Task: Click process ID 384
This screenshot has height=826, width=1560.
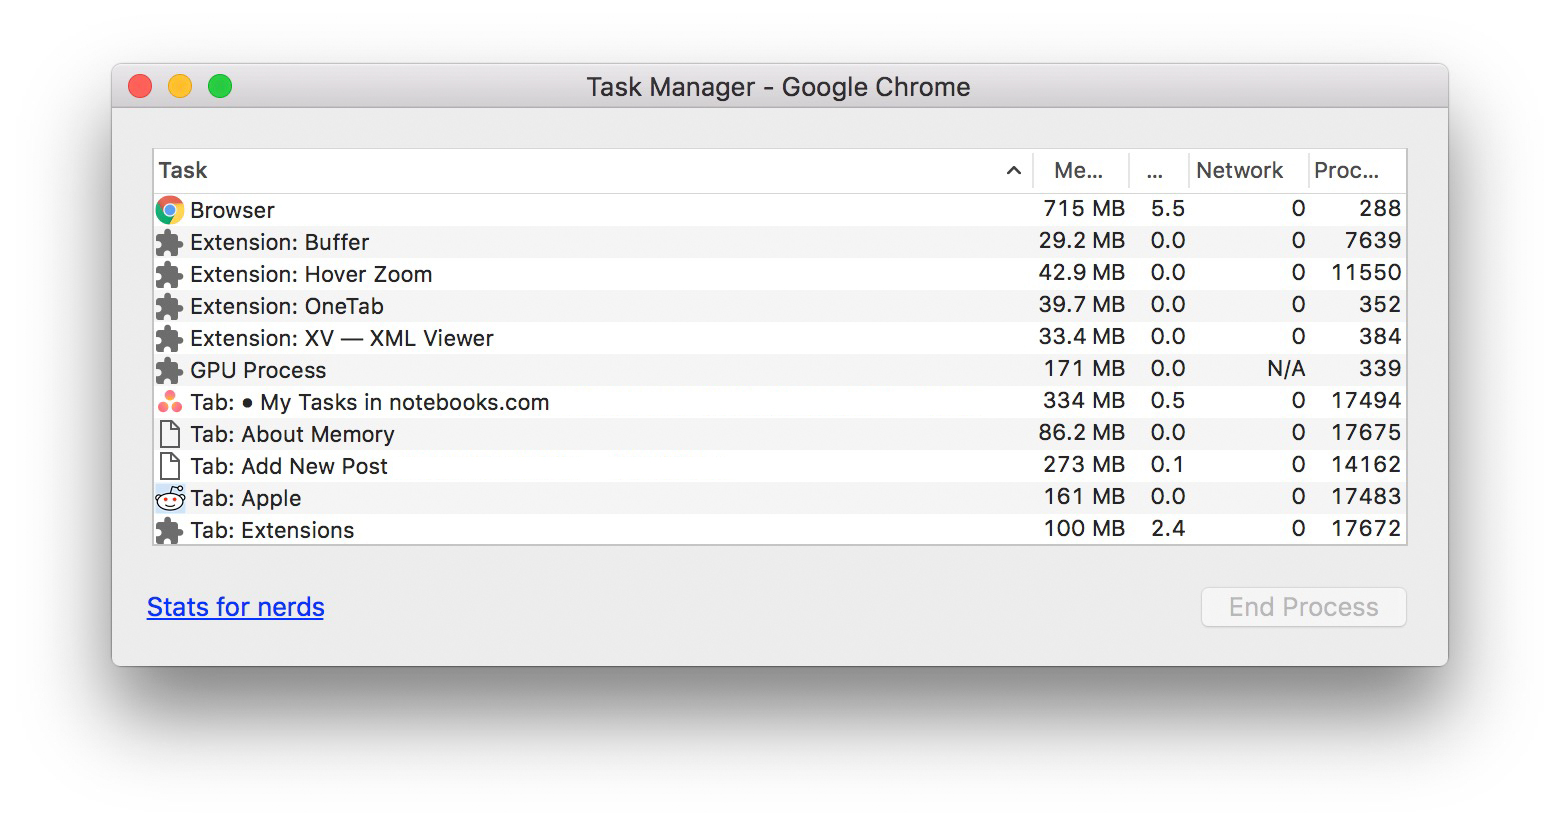Action: 1380,336
